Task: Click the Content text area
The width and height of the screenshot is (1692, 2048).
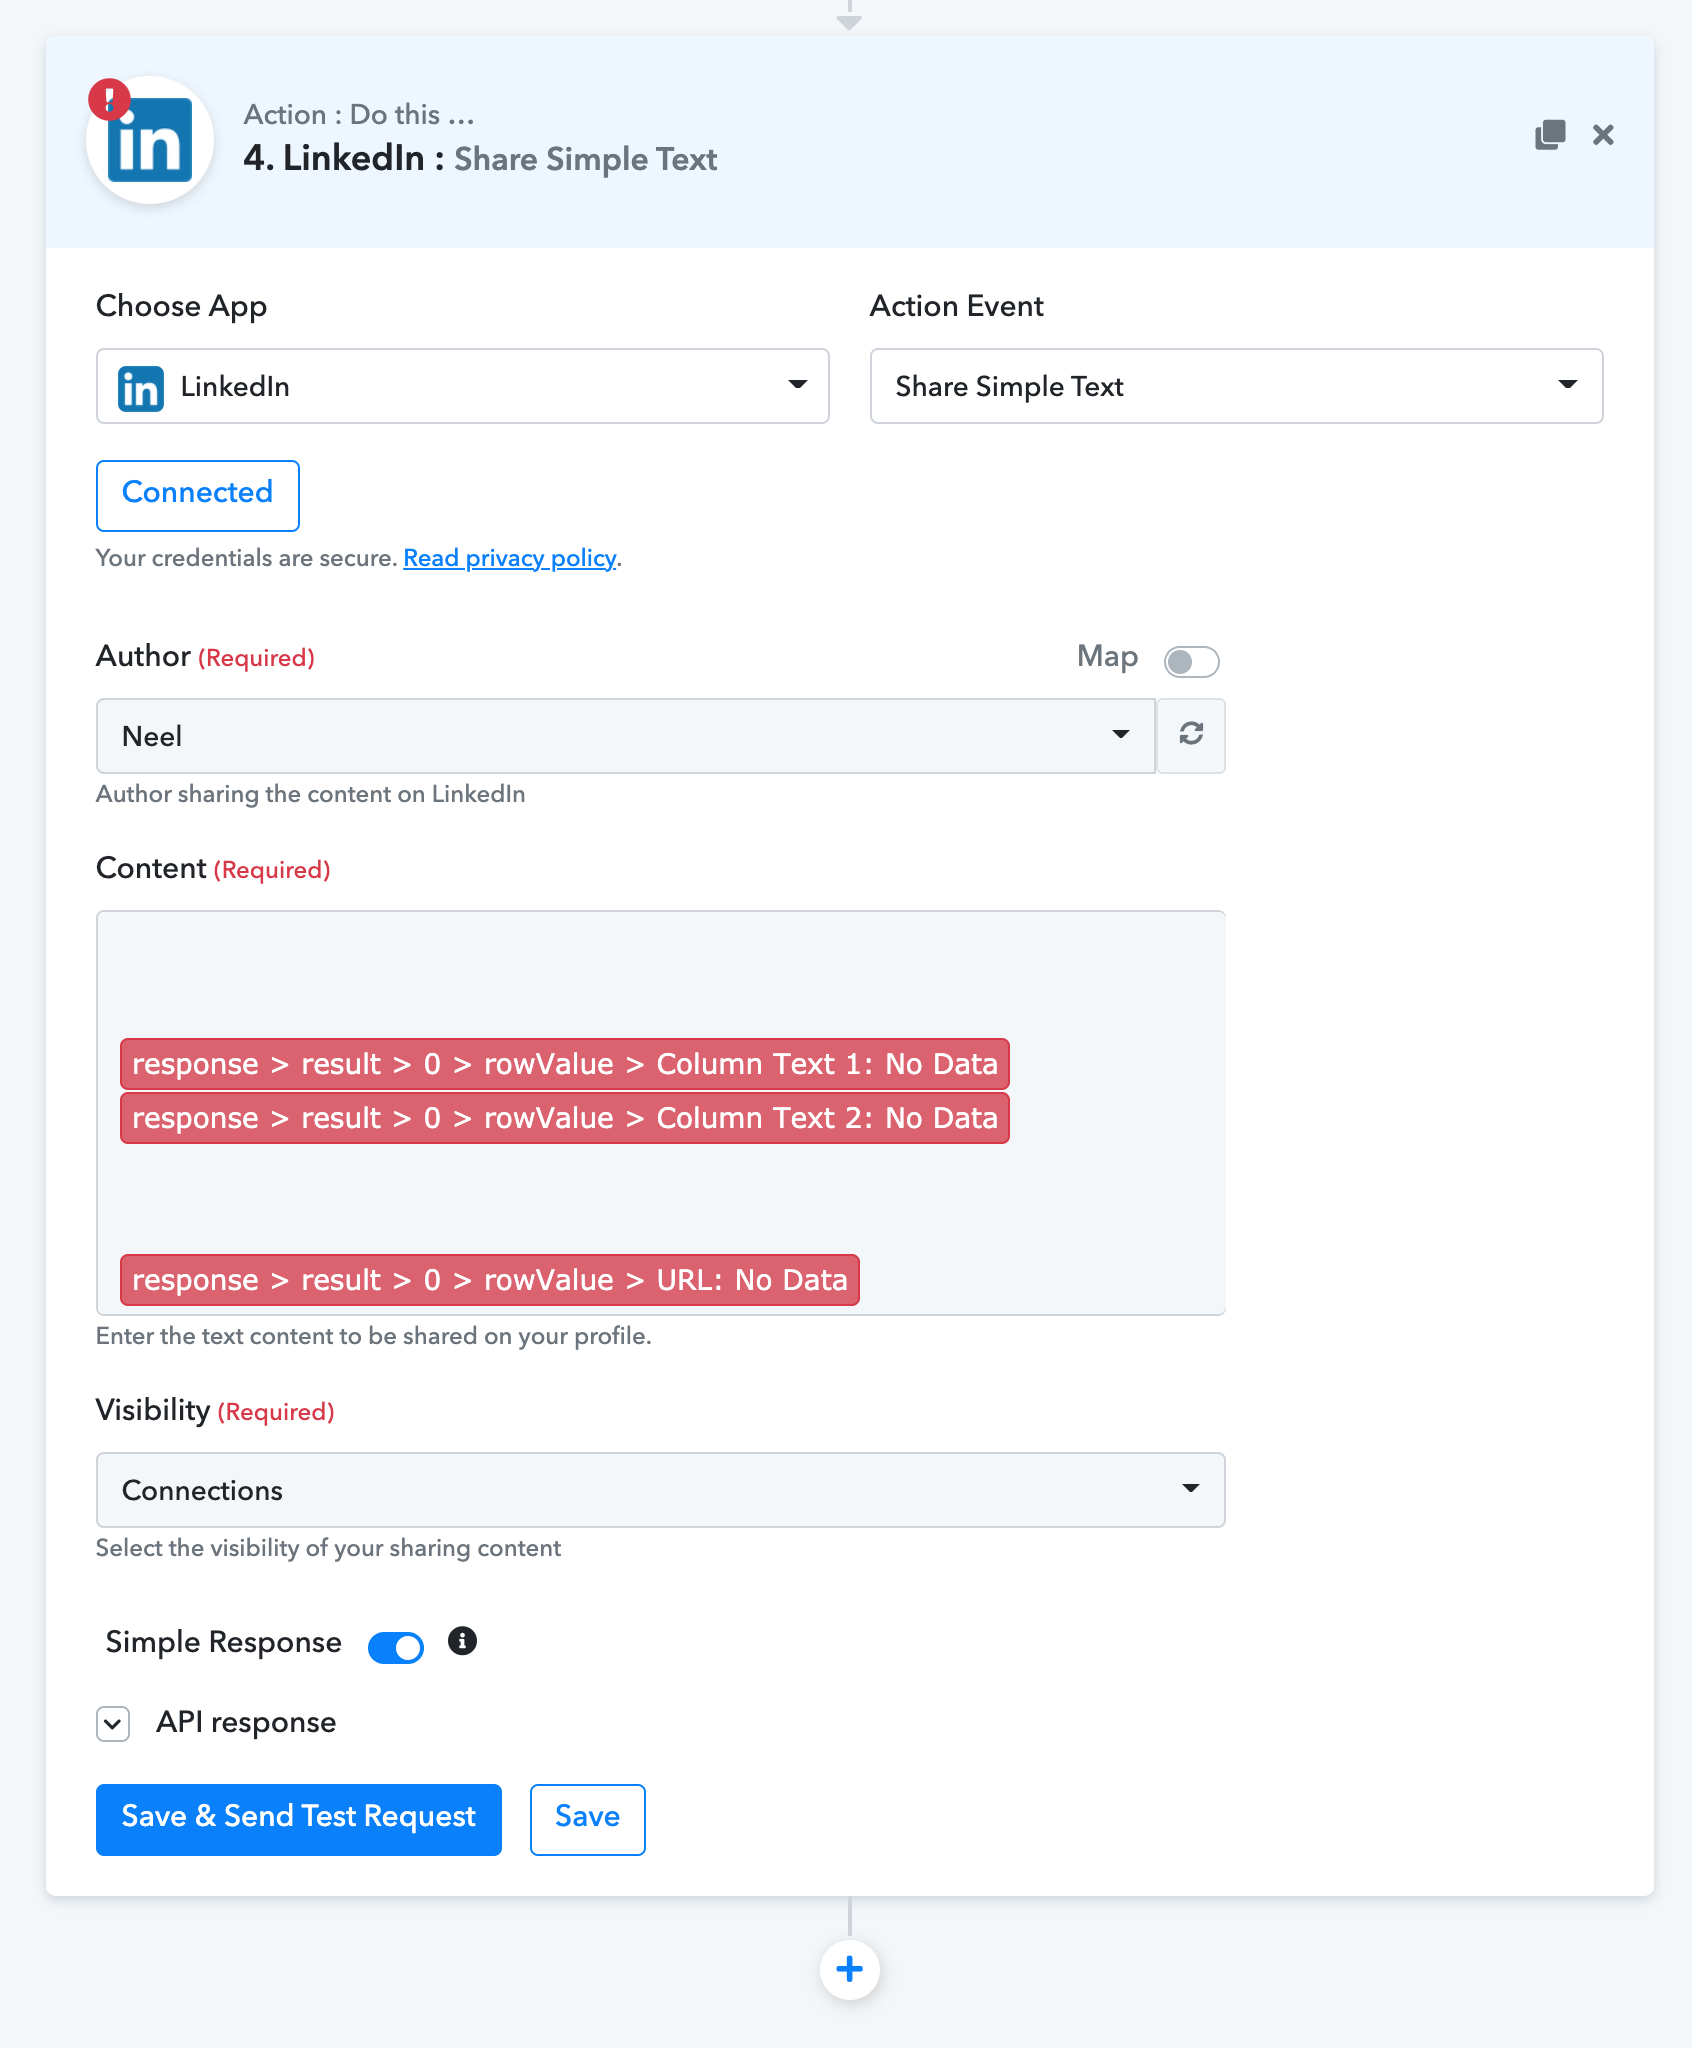Action: (660, 1112)
